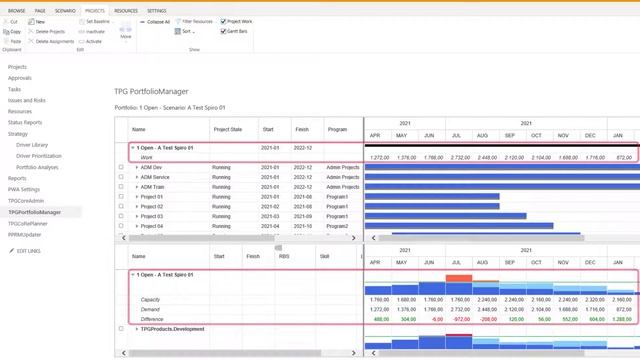Uncheck the Gantt Bars checkbox
Screen dimensions: 640x360
223,31
